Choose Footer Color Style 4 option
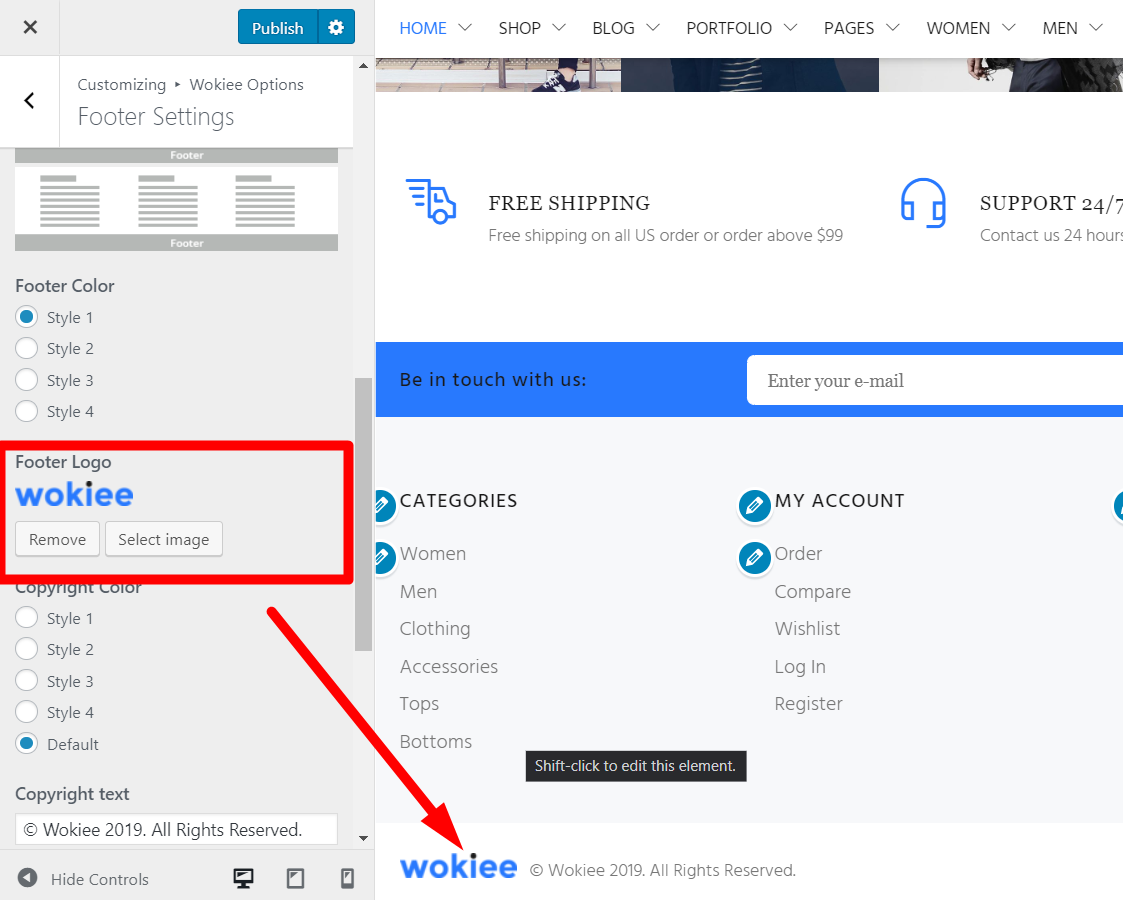 click(27, 411)
